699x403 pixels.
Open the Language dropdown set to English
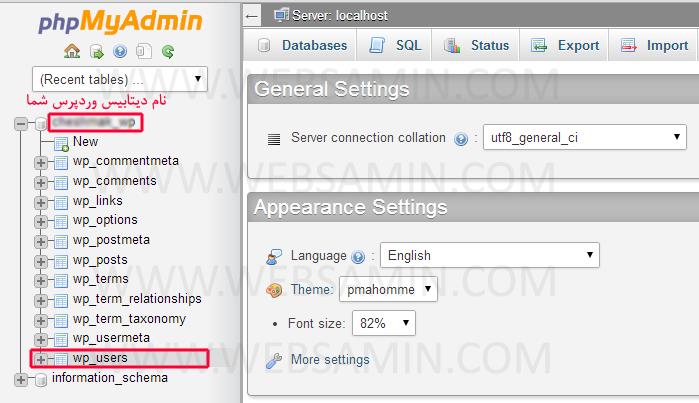tap(489, 255)
